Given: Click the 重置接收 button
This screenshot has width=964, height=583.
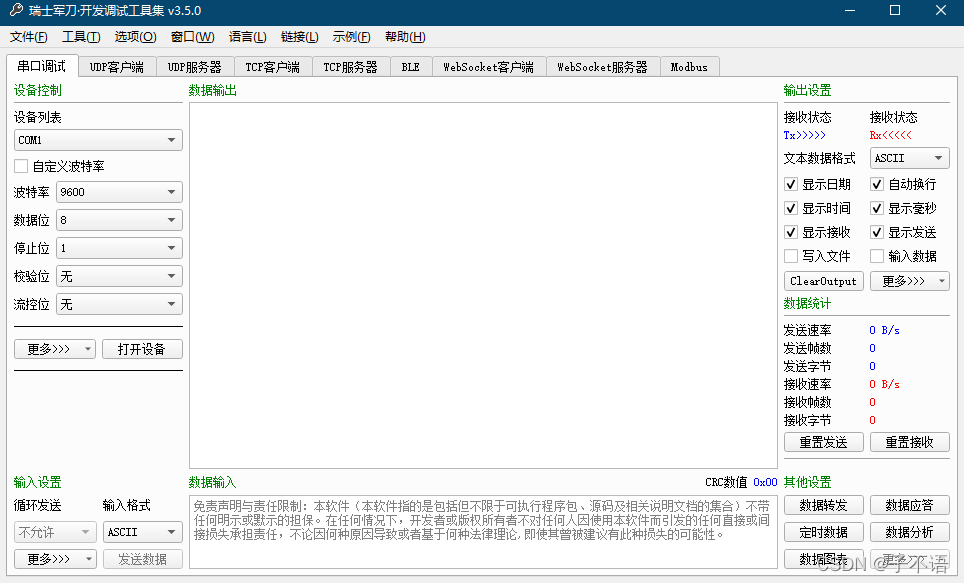Looking at the screenshot, I should coord(910,442).
